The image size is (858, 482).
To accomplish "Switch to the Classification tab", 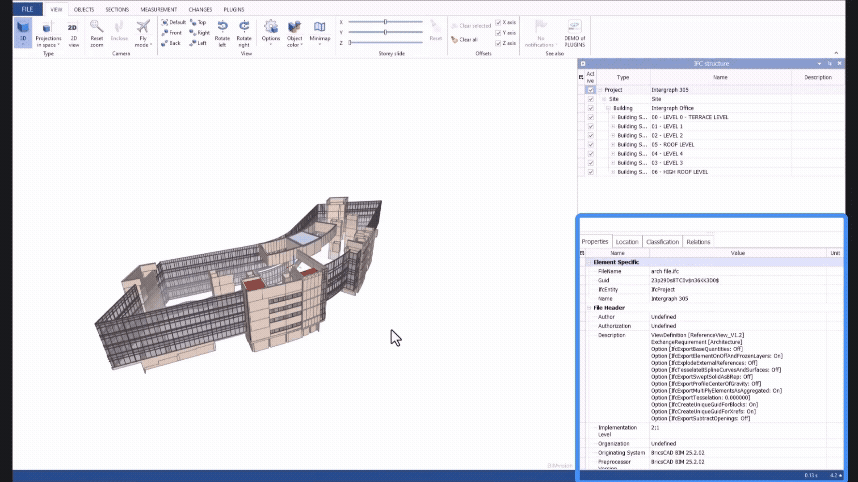I will click(x=662, y=241).
